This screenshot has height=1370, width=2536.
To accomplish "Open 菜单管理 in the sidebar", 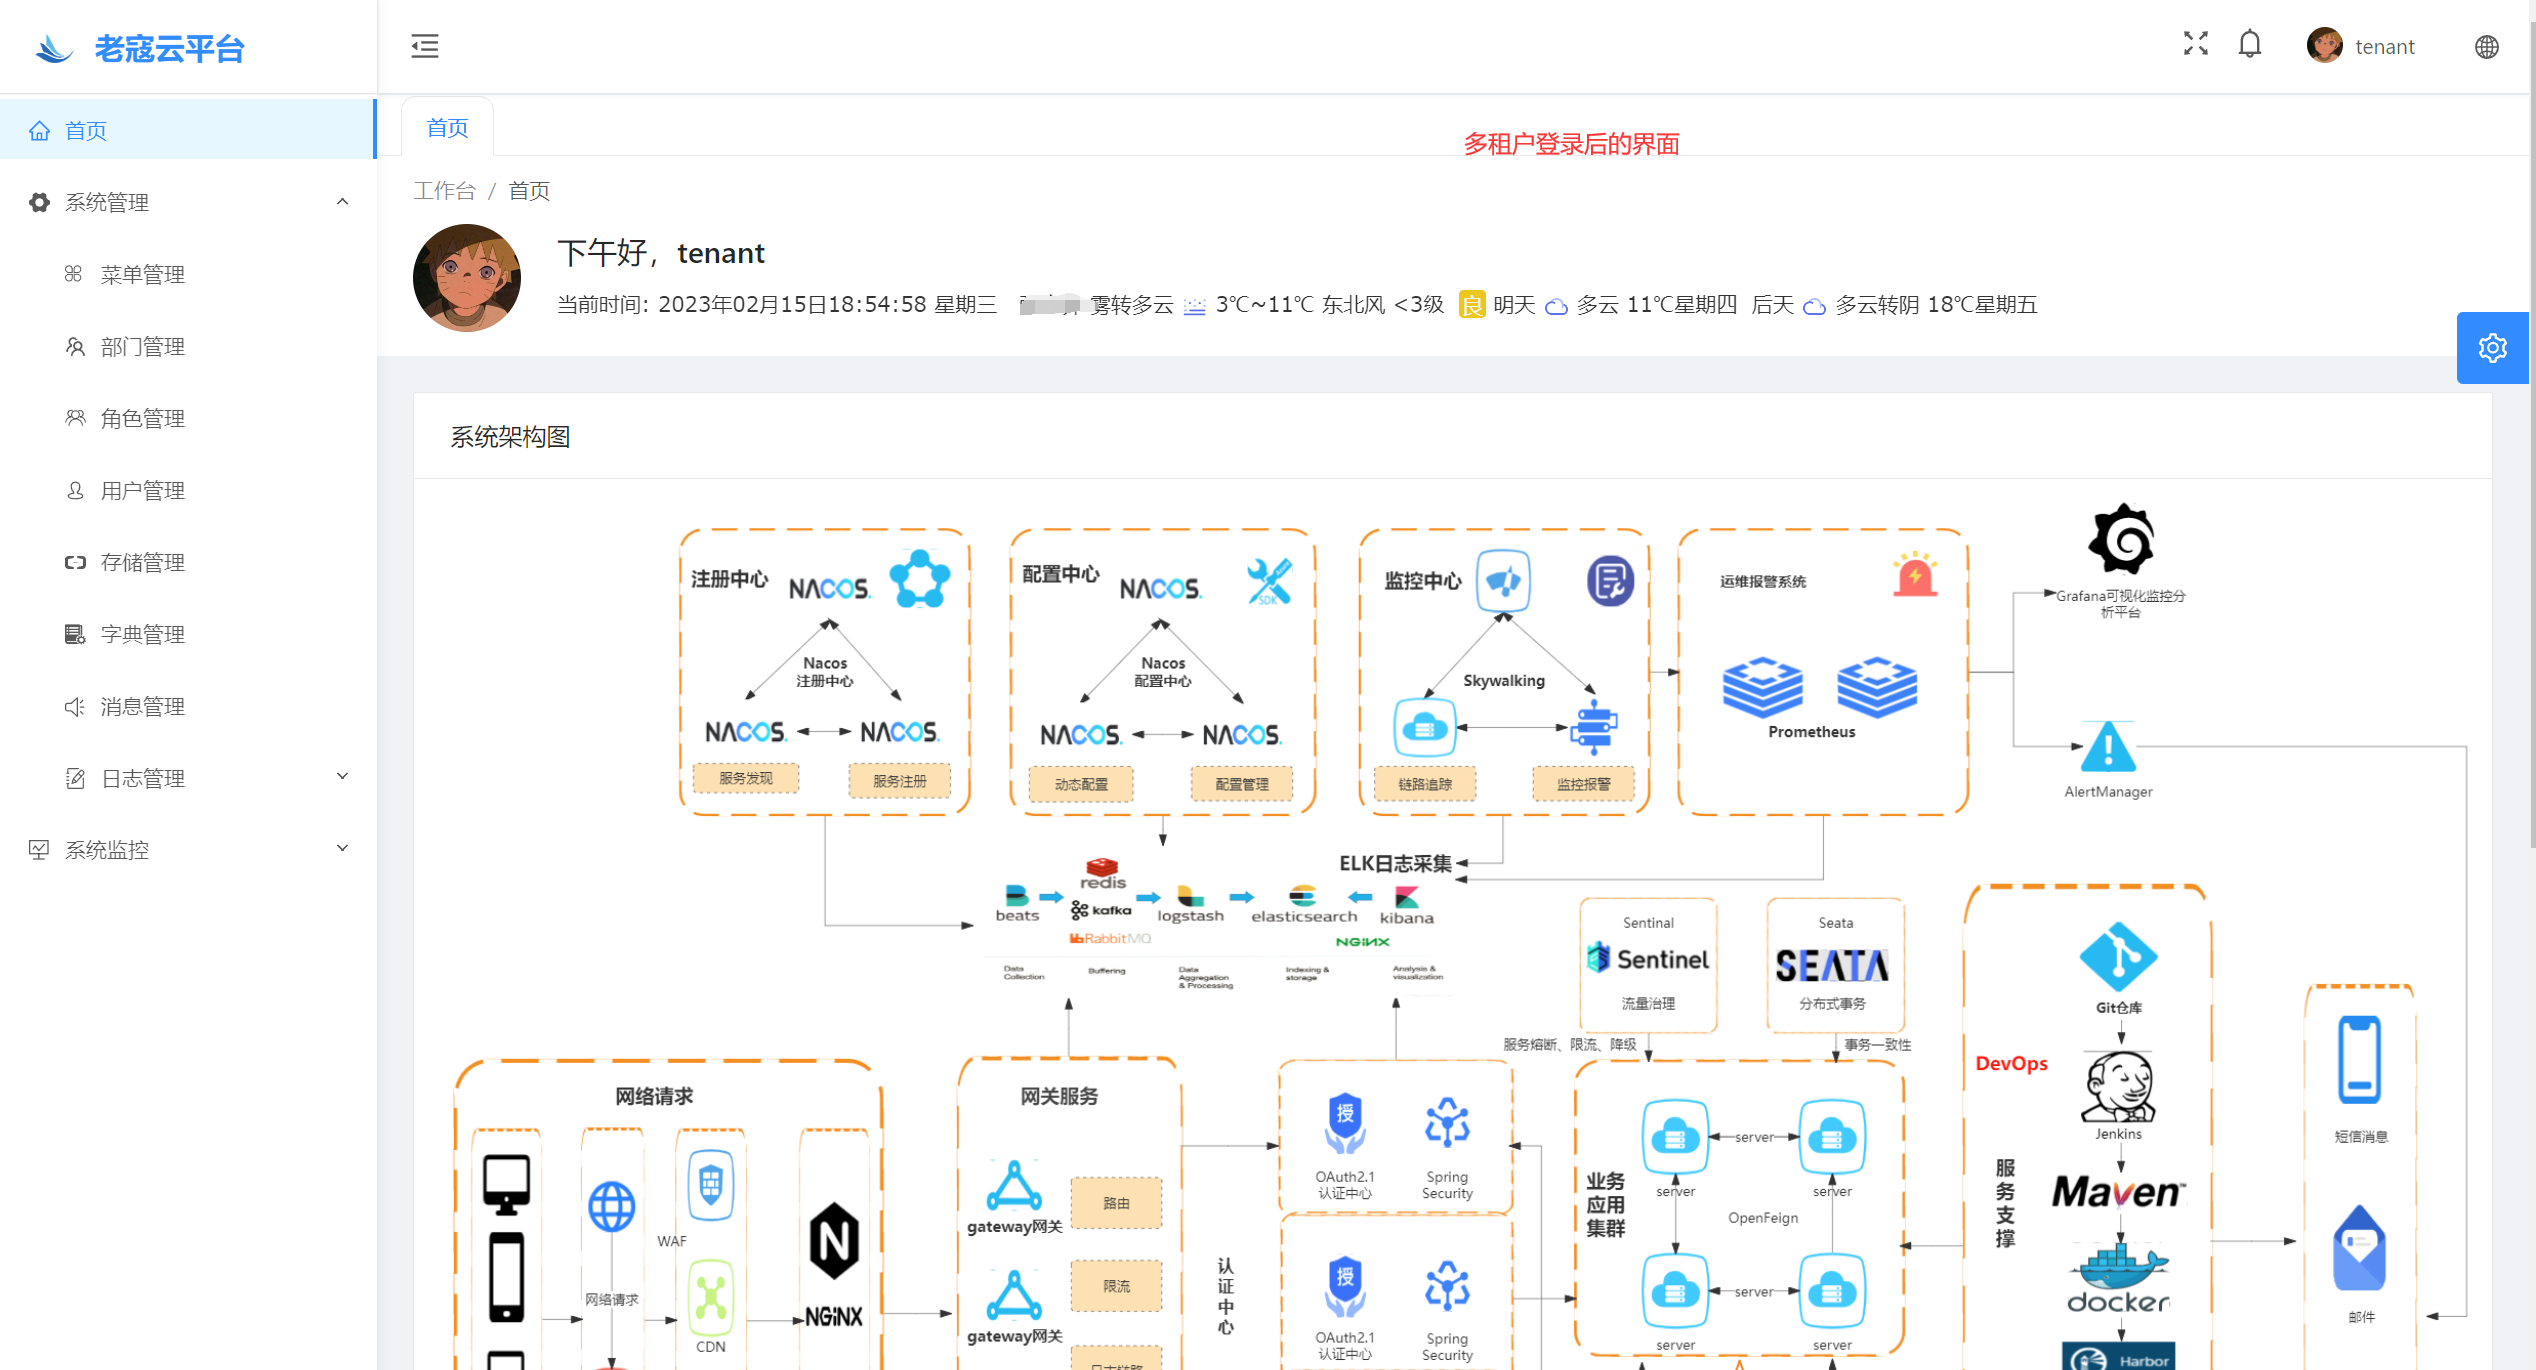I will point(142,275).
